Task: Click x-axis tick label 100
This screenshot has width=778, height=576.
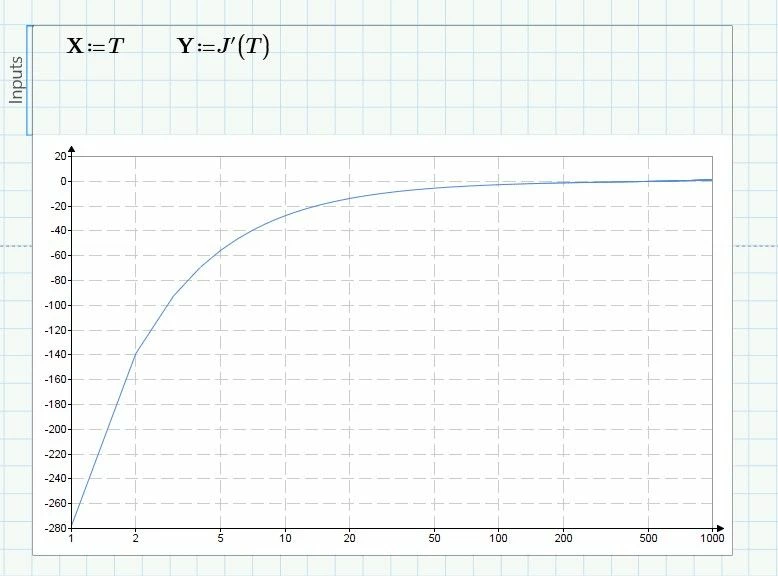Action: (x=498, y=538)
